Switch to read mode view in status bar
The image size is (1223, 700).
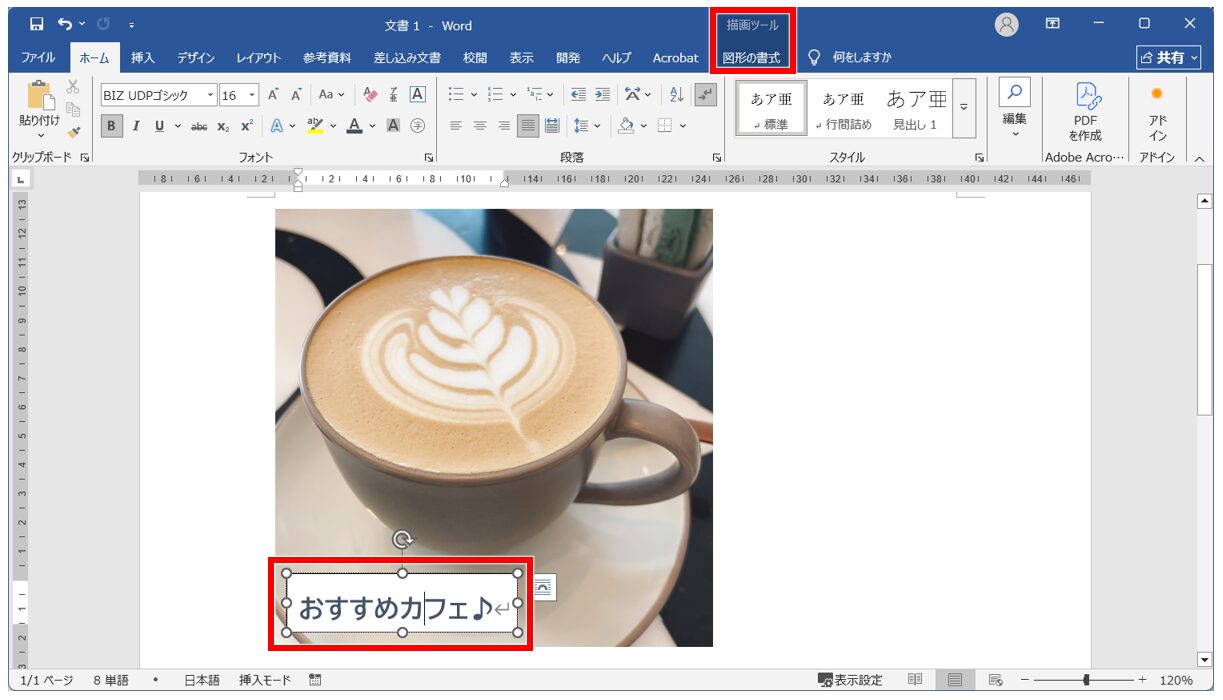coord(915,680)
